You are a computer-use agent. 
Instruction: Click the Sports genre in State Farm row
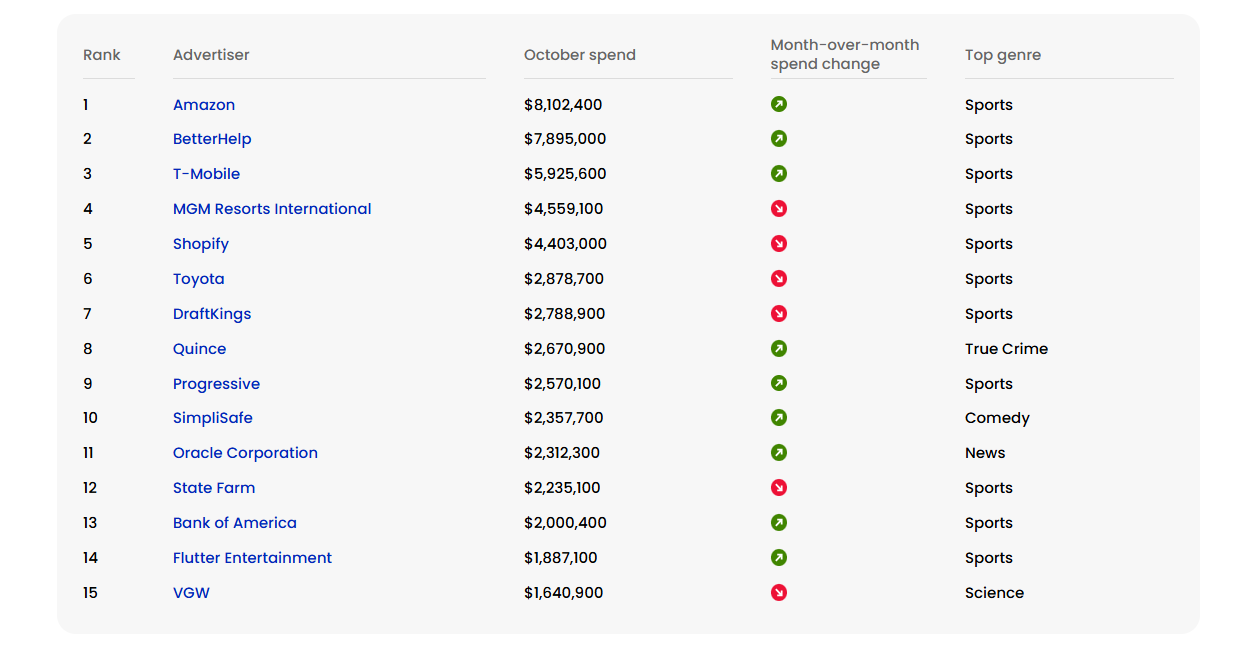(x=989, y=488)
